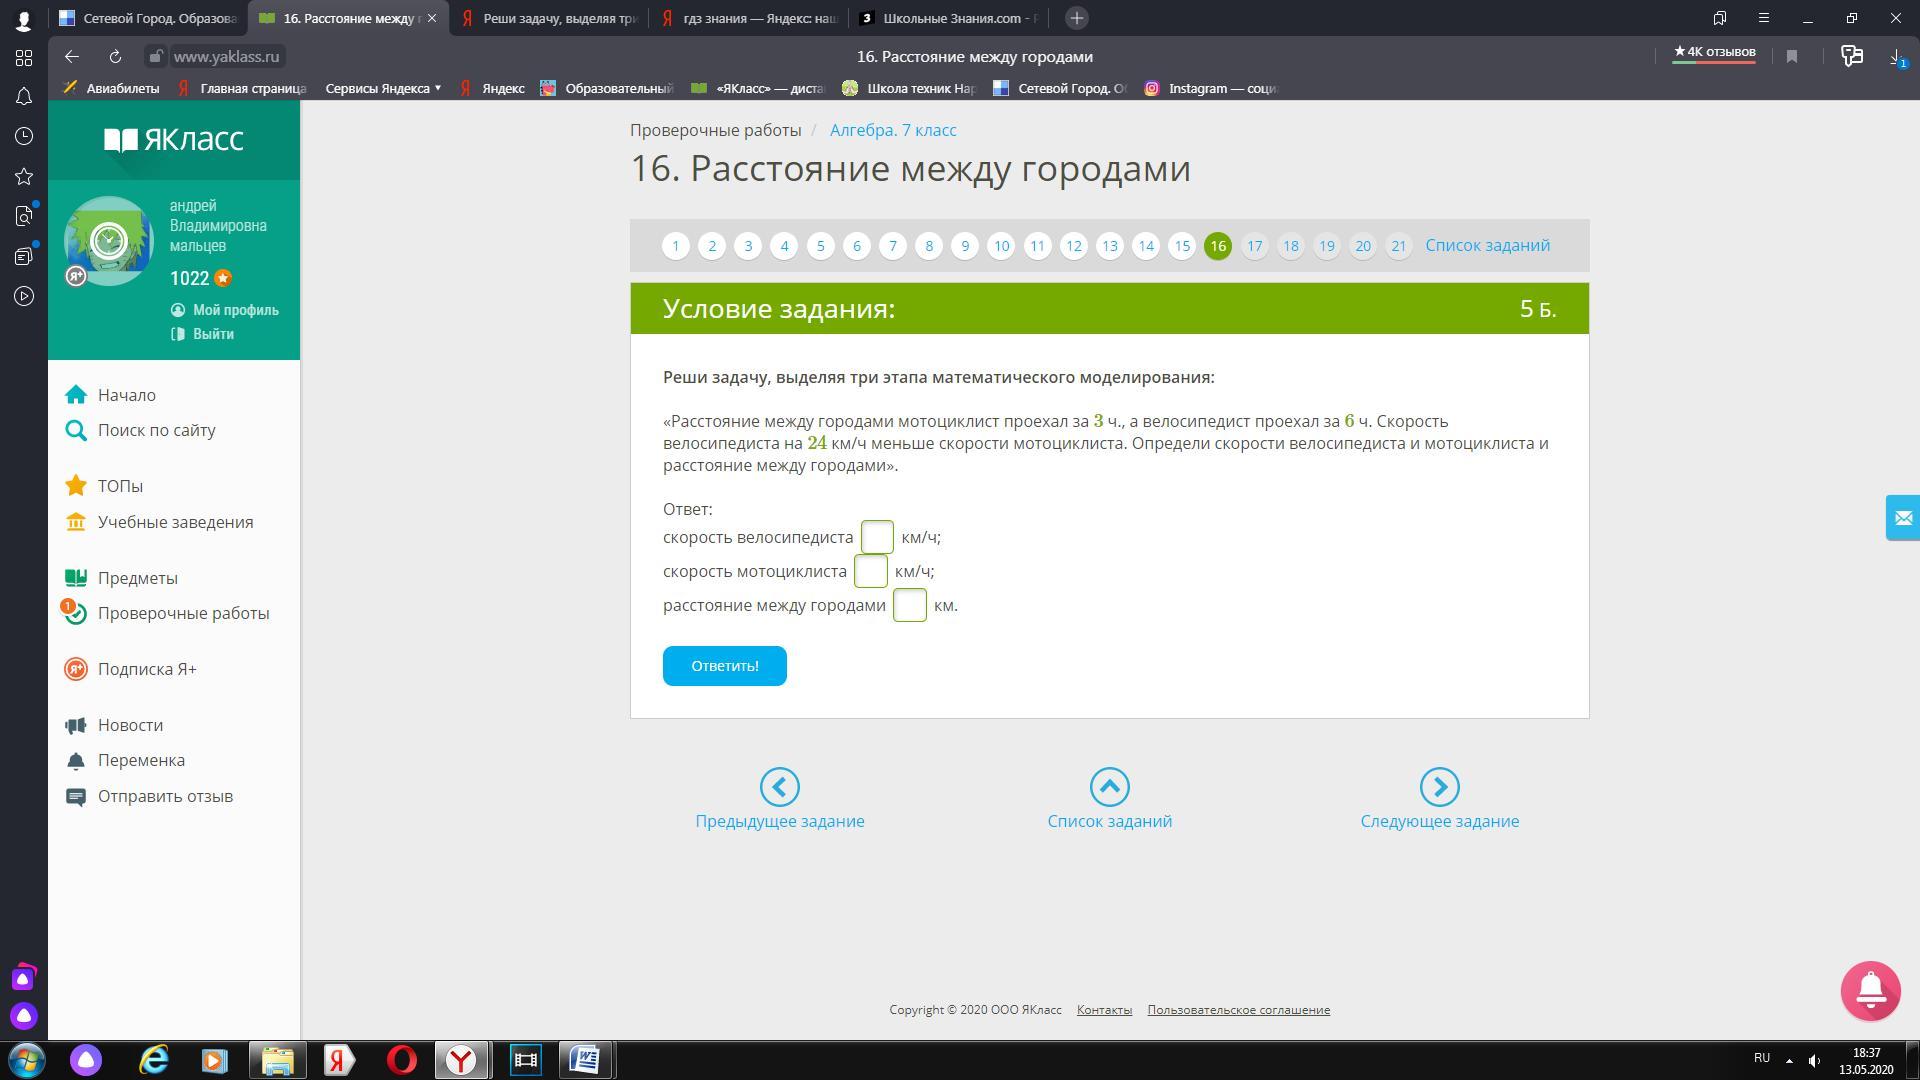Image resolution: width=1920 pixels, height=1080 pixels.
Task: Reload the page with refresh icon
Action: pos(115,57)
